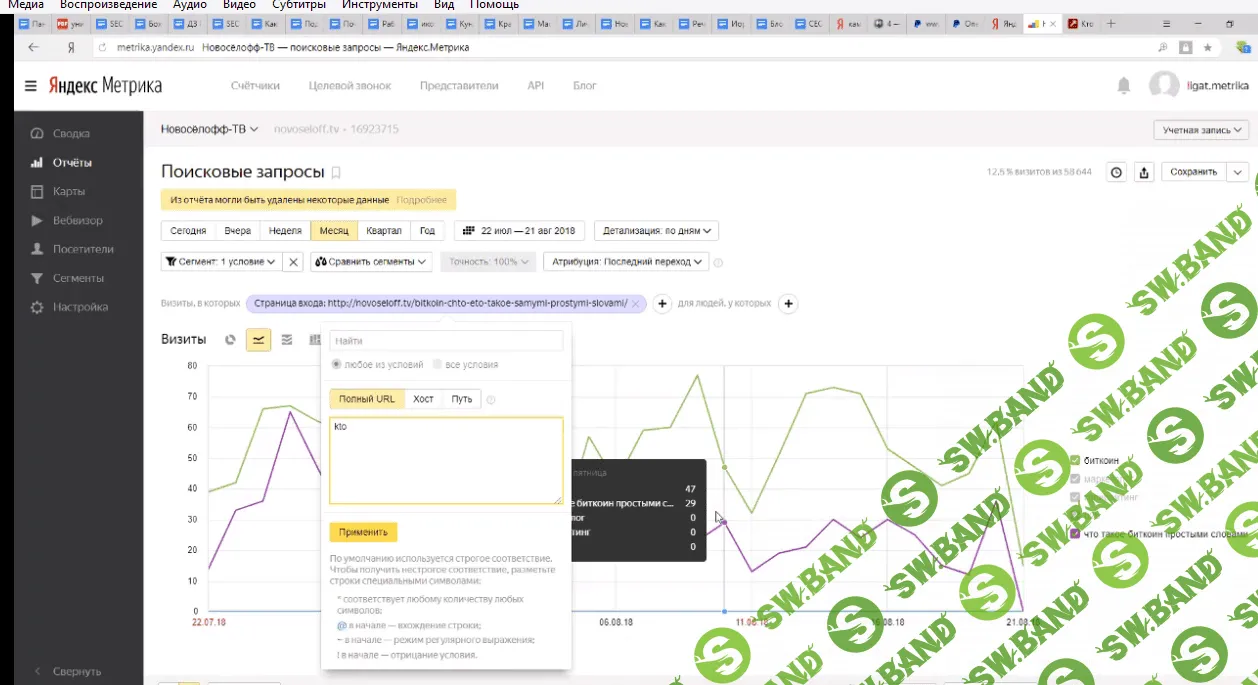This screenshot has height=685, width=1258.
Task: Open the hamburger menu next to Яндекс Метрика
Action: tap(31, 86)
